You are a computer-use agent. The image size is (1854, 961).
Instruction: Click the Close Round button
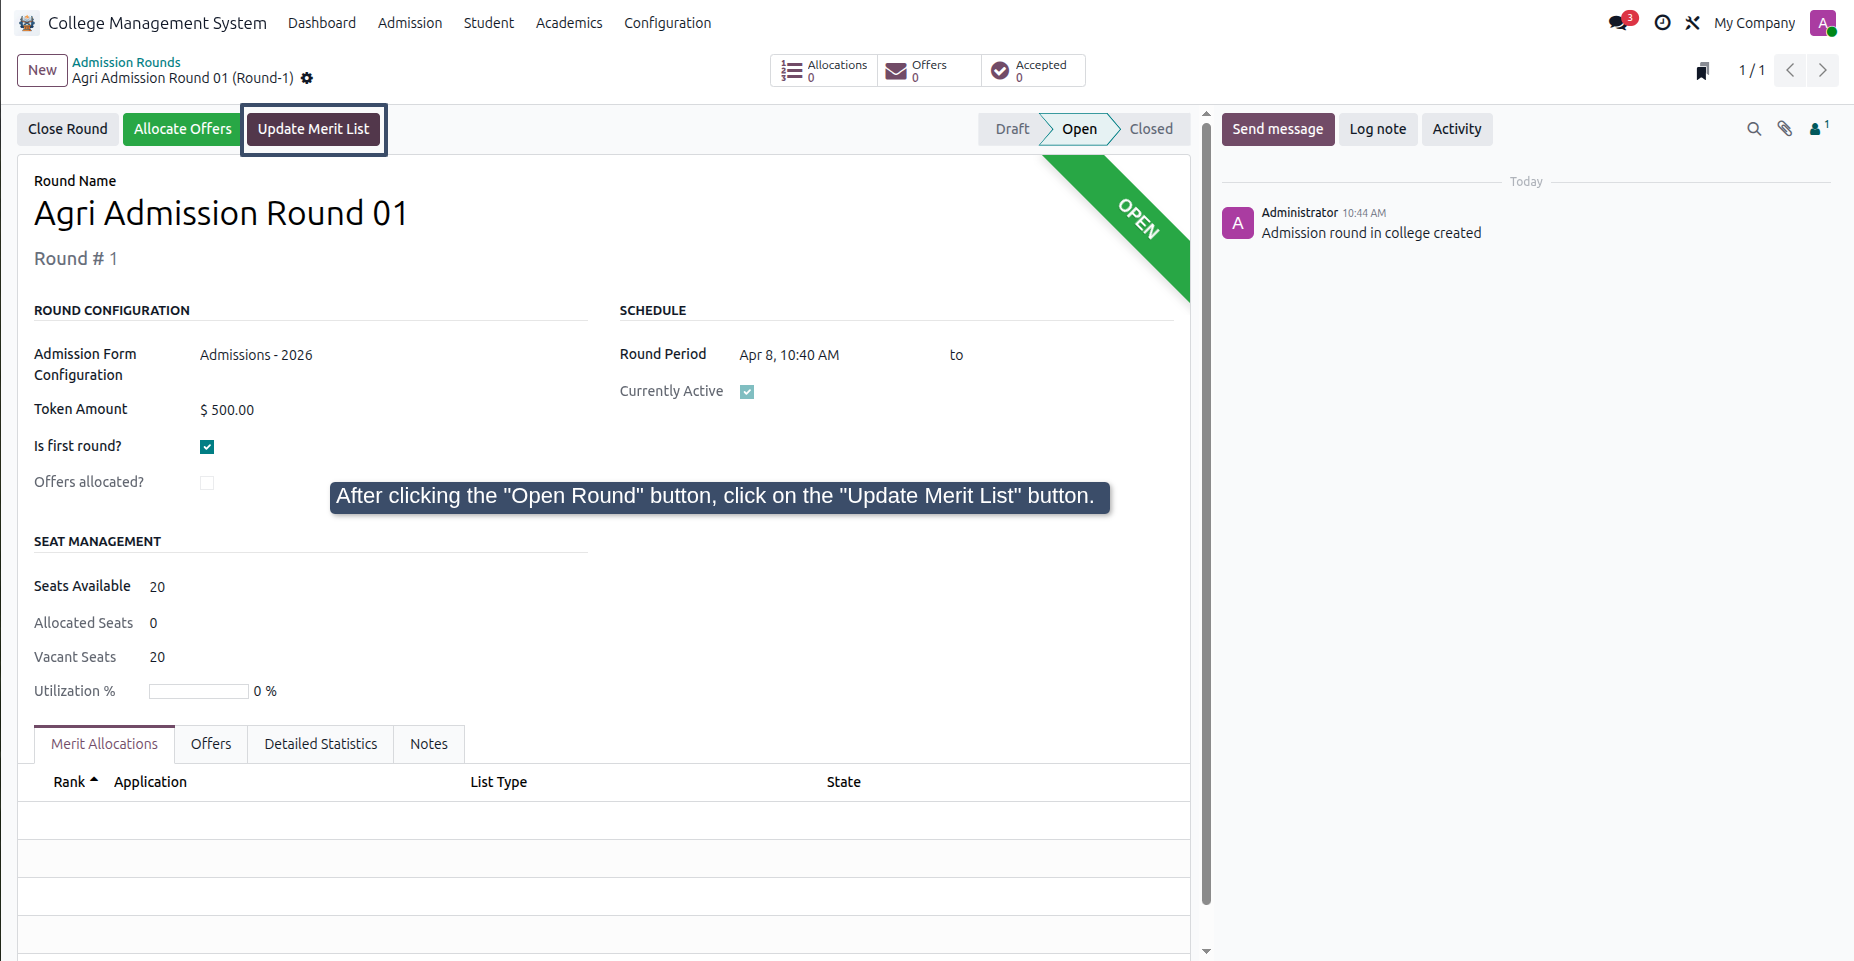coord(68,129)
